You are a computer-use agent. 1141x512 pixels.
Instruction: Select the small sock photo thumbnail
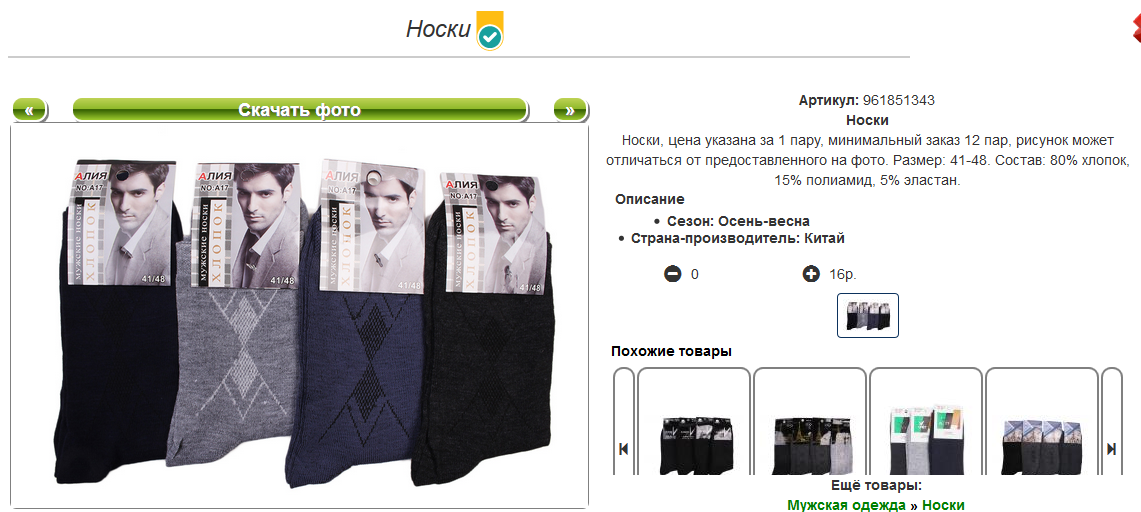click(x=867, y=316)
